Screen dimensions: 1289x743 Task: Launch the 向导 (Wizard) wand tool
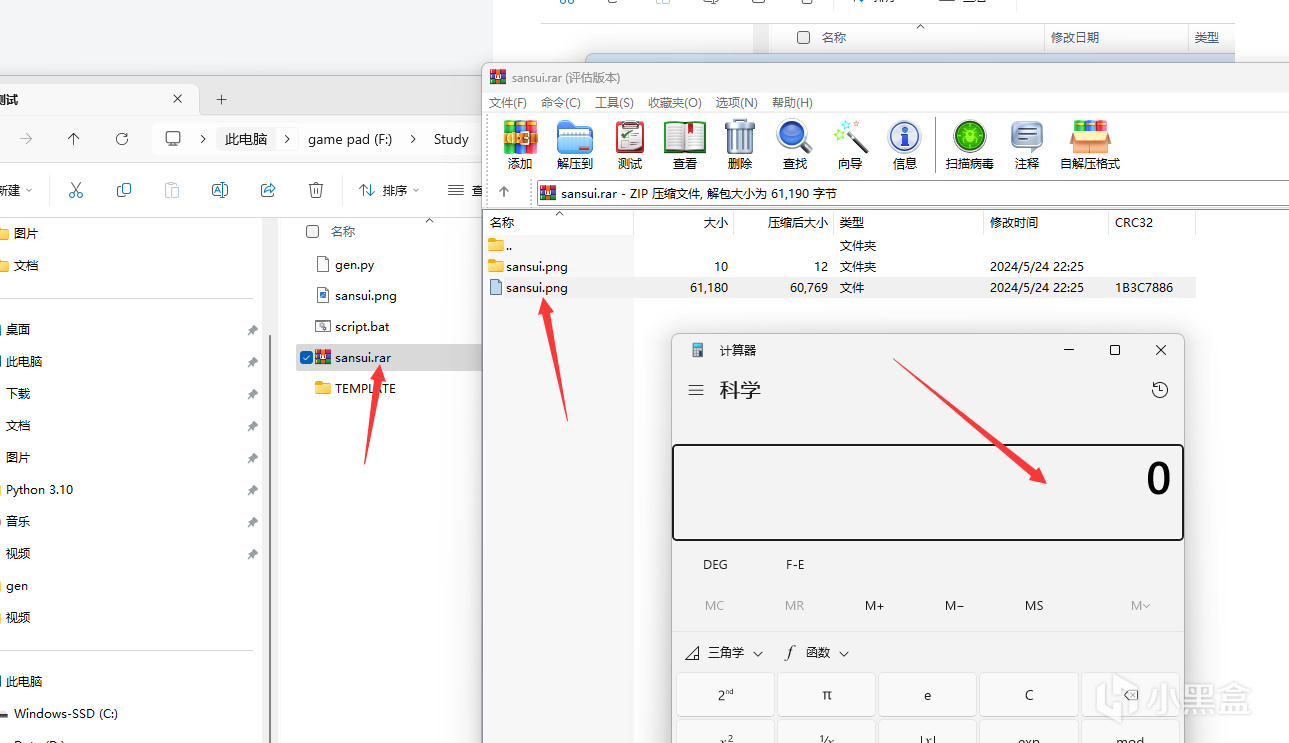coord(850,145)
